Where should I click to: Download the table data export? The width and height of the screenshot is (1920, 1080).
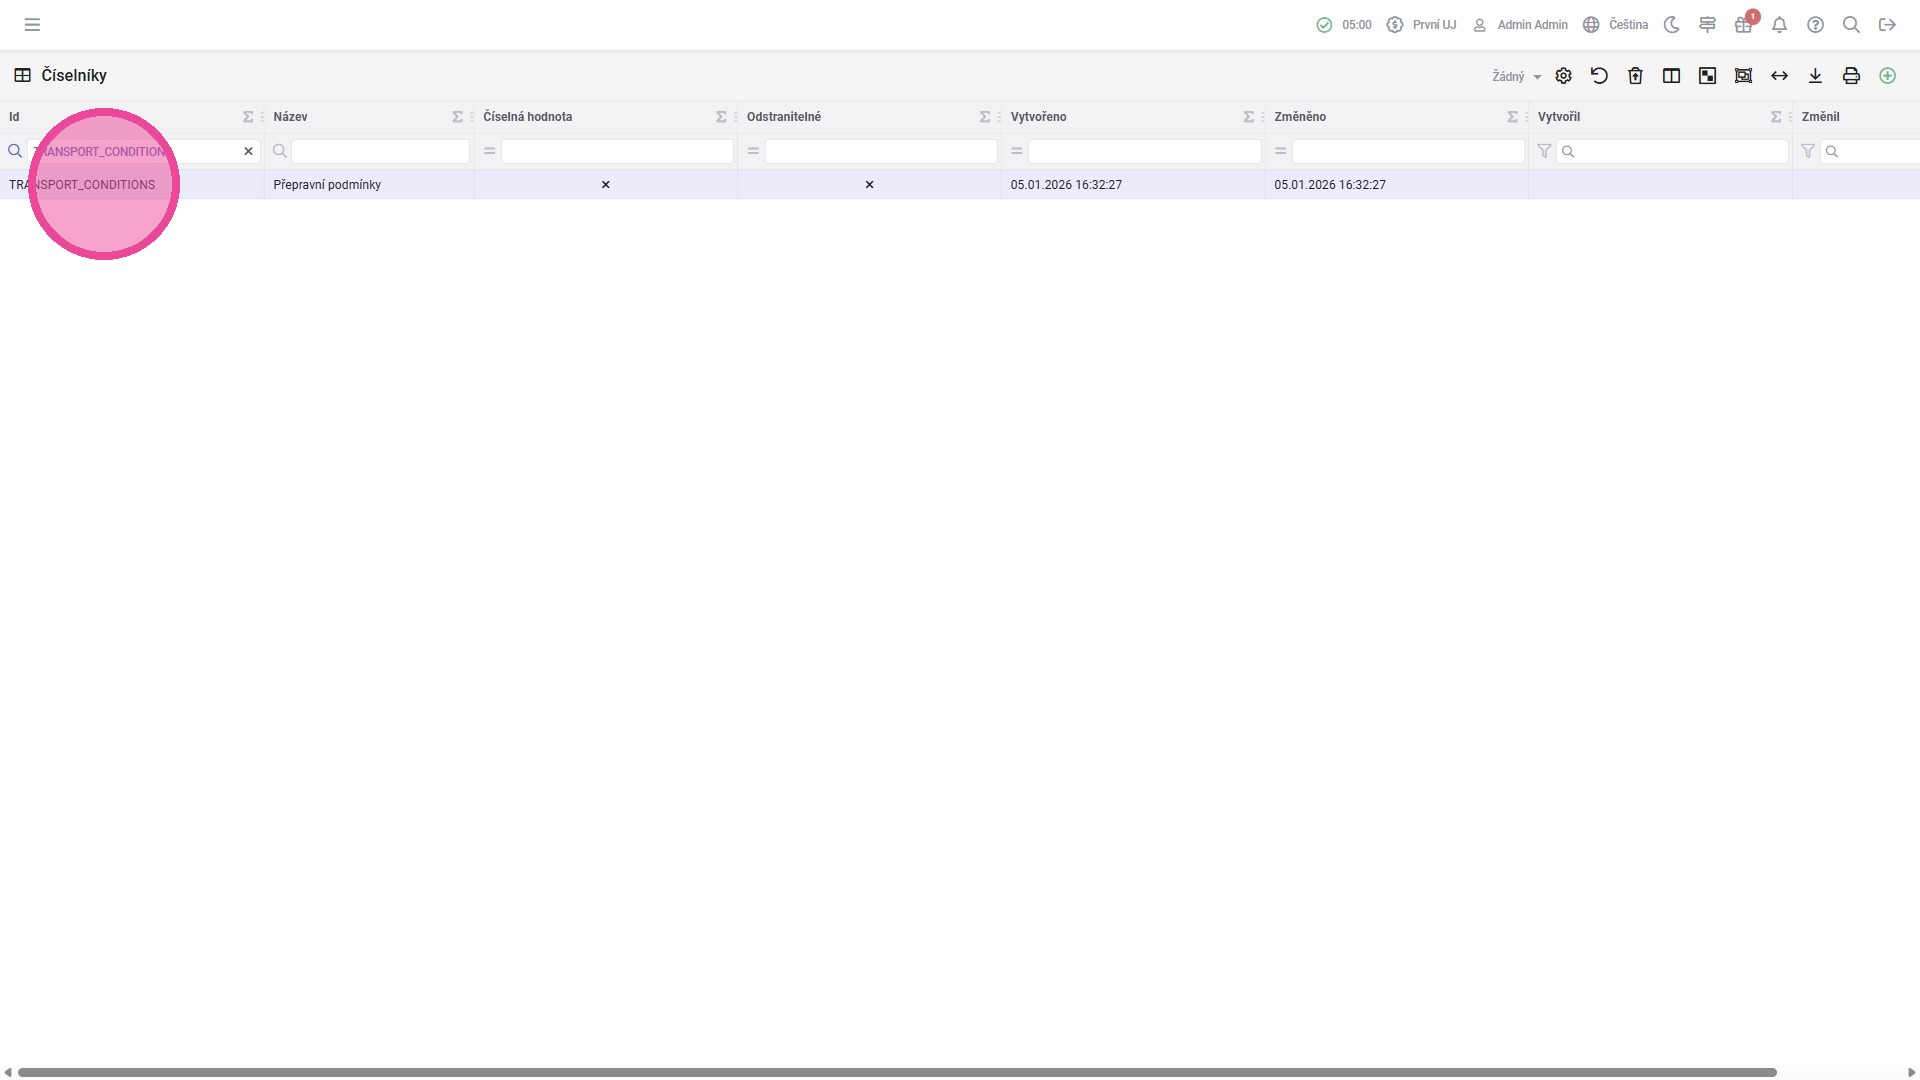[x=1815, y=76]
